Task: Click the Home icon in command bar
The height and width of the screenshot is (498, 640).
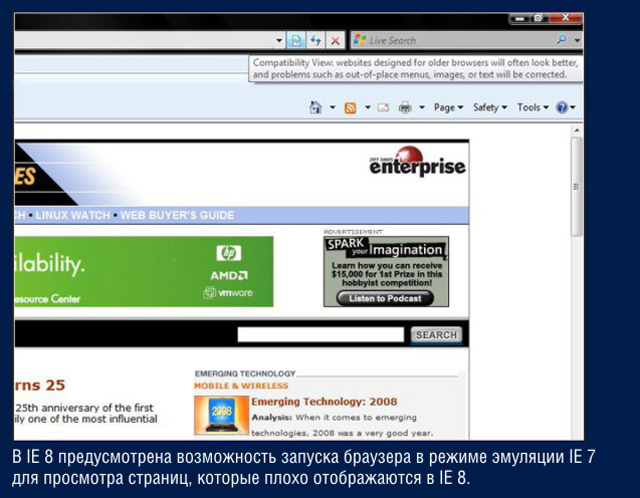Action: 316,107
